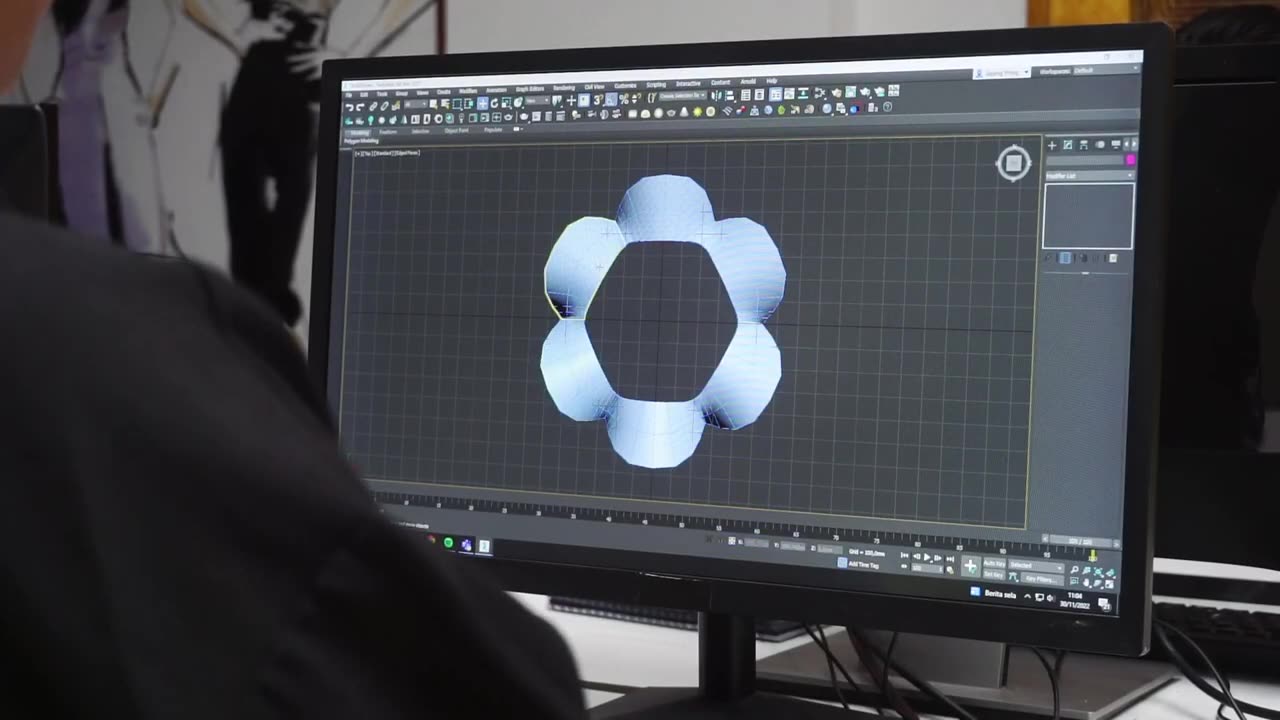Click the Mirror tool icon

point(715,95)
